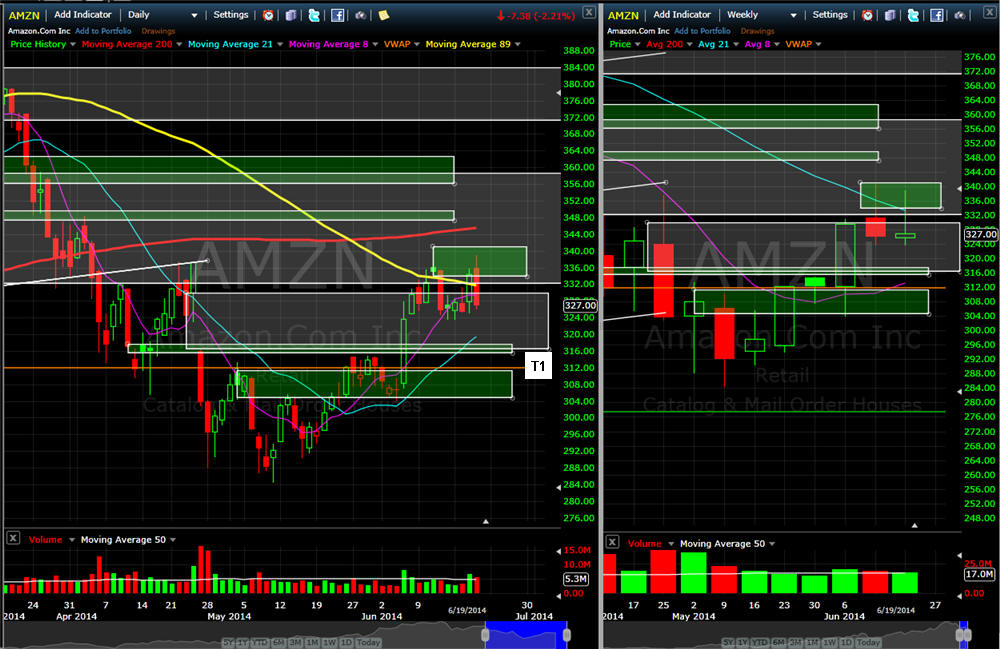Click the Facebook share icon on Daily chart

[337, 15]
